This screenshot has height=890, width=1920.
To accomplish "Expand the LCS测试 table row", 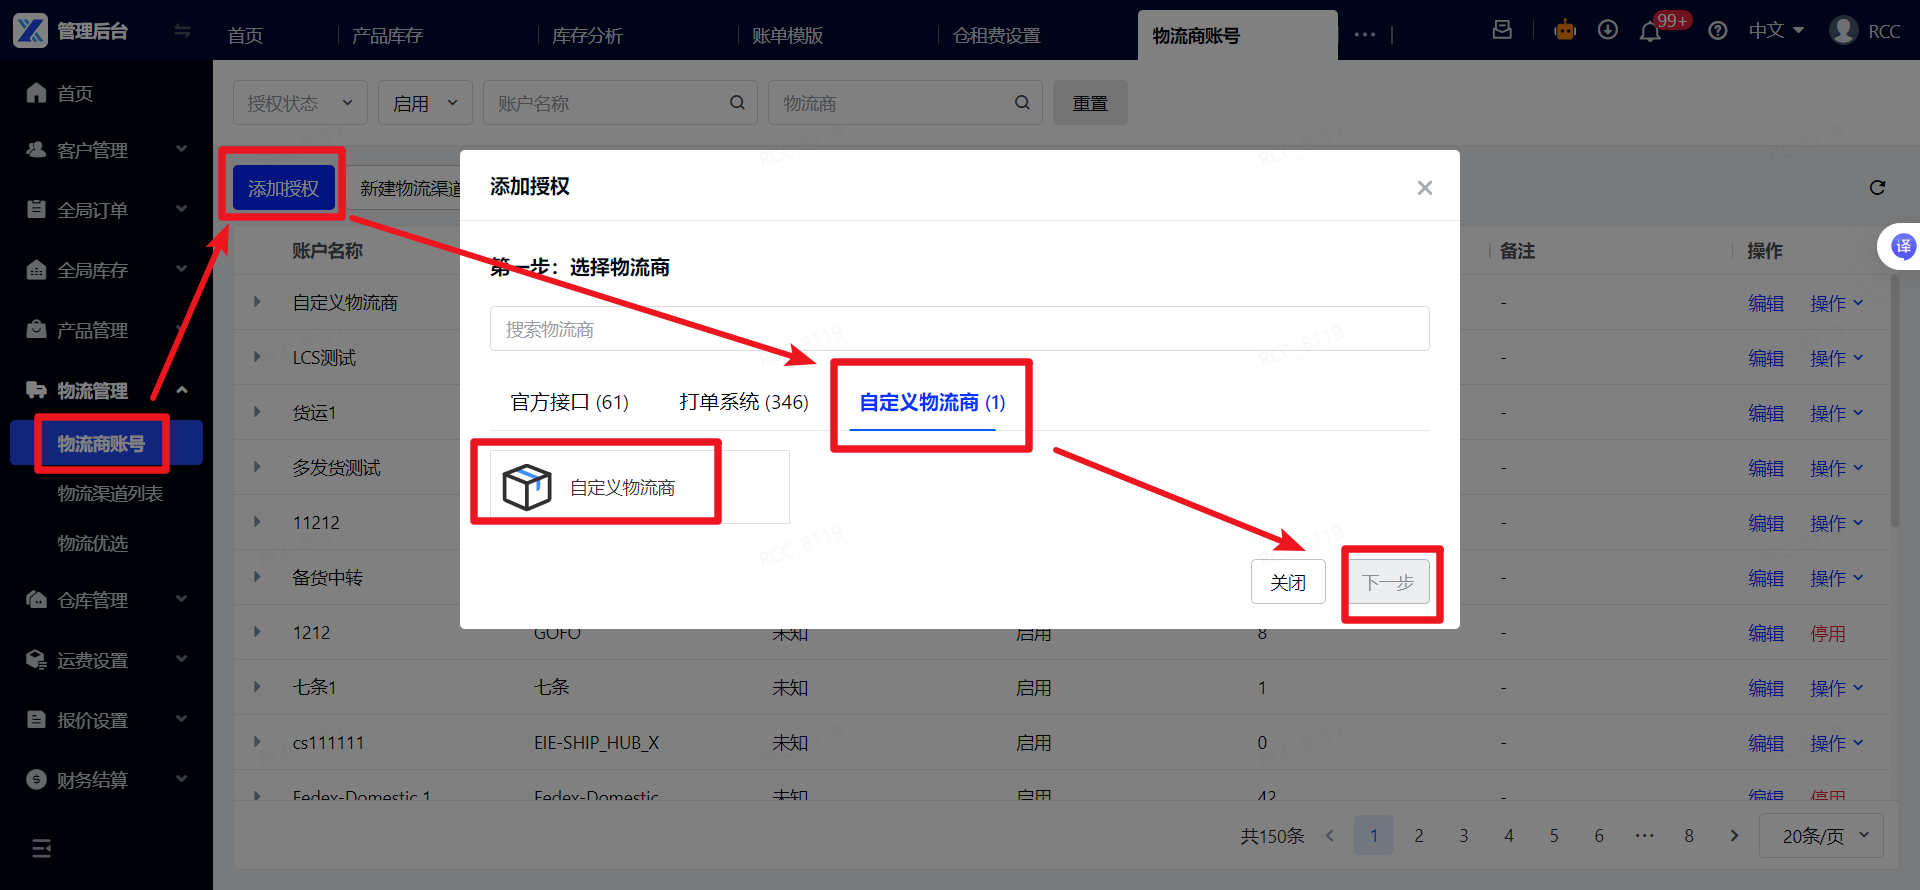I will [x=257, y=357].
